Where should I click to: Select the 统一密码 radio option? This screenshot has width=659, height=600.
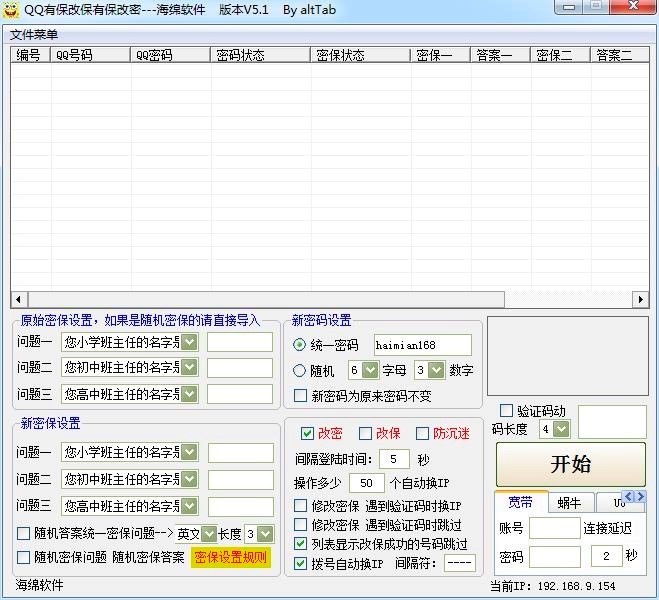[300, 345]
